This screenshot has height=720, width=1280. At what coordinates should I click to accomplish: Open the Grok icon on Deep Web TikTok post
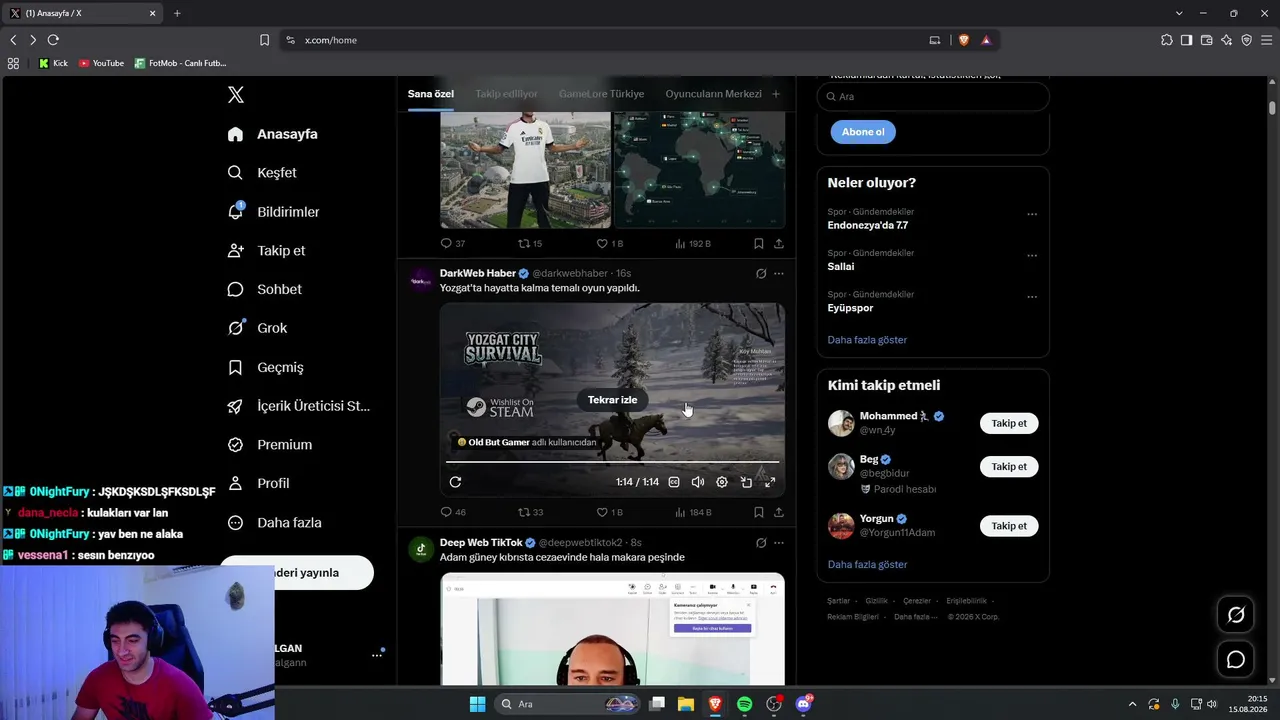761,543
